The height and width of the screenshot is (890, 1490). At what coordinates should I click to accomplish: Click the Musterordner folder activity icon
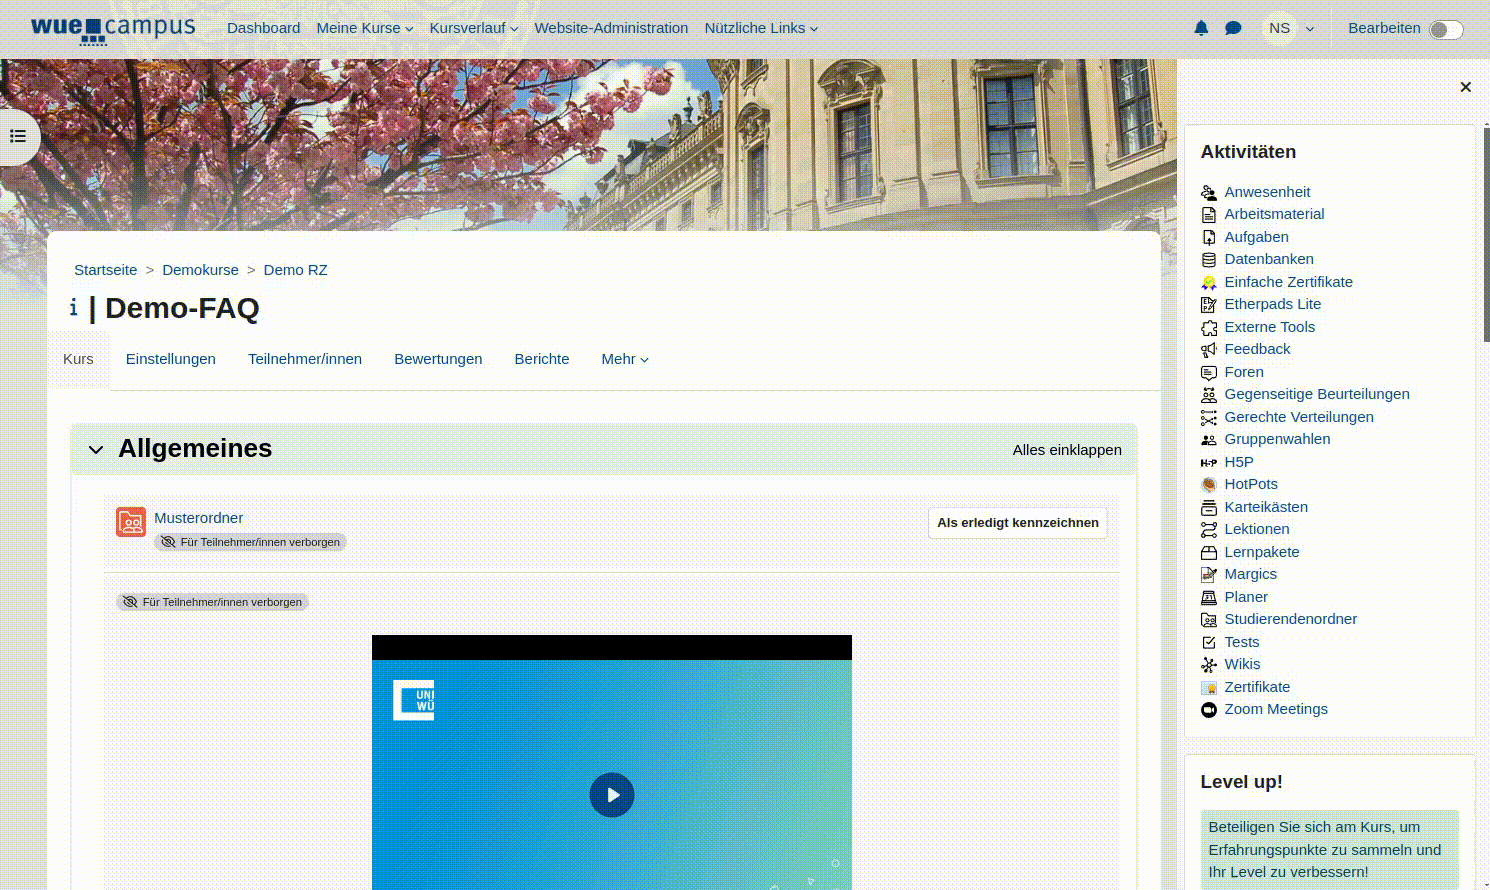(x=131, y=522)
